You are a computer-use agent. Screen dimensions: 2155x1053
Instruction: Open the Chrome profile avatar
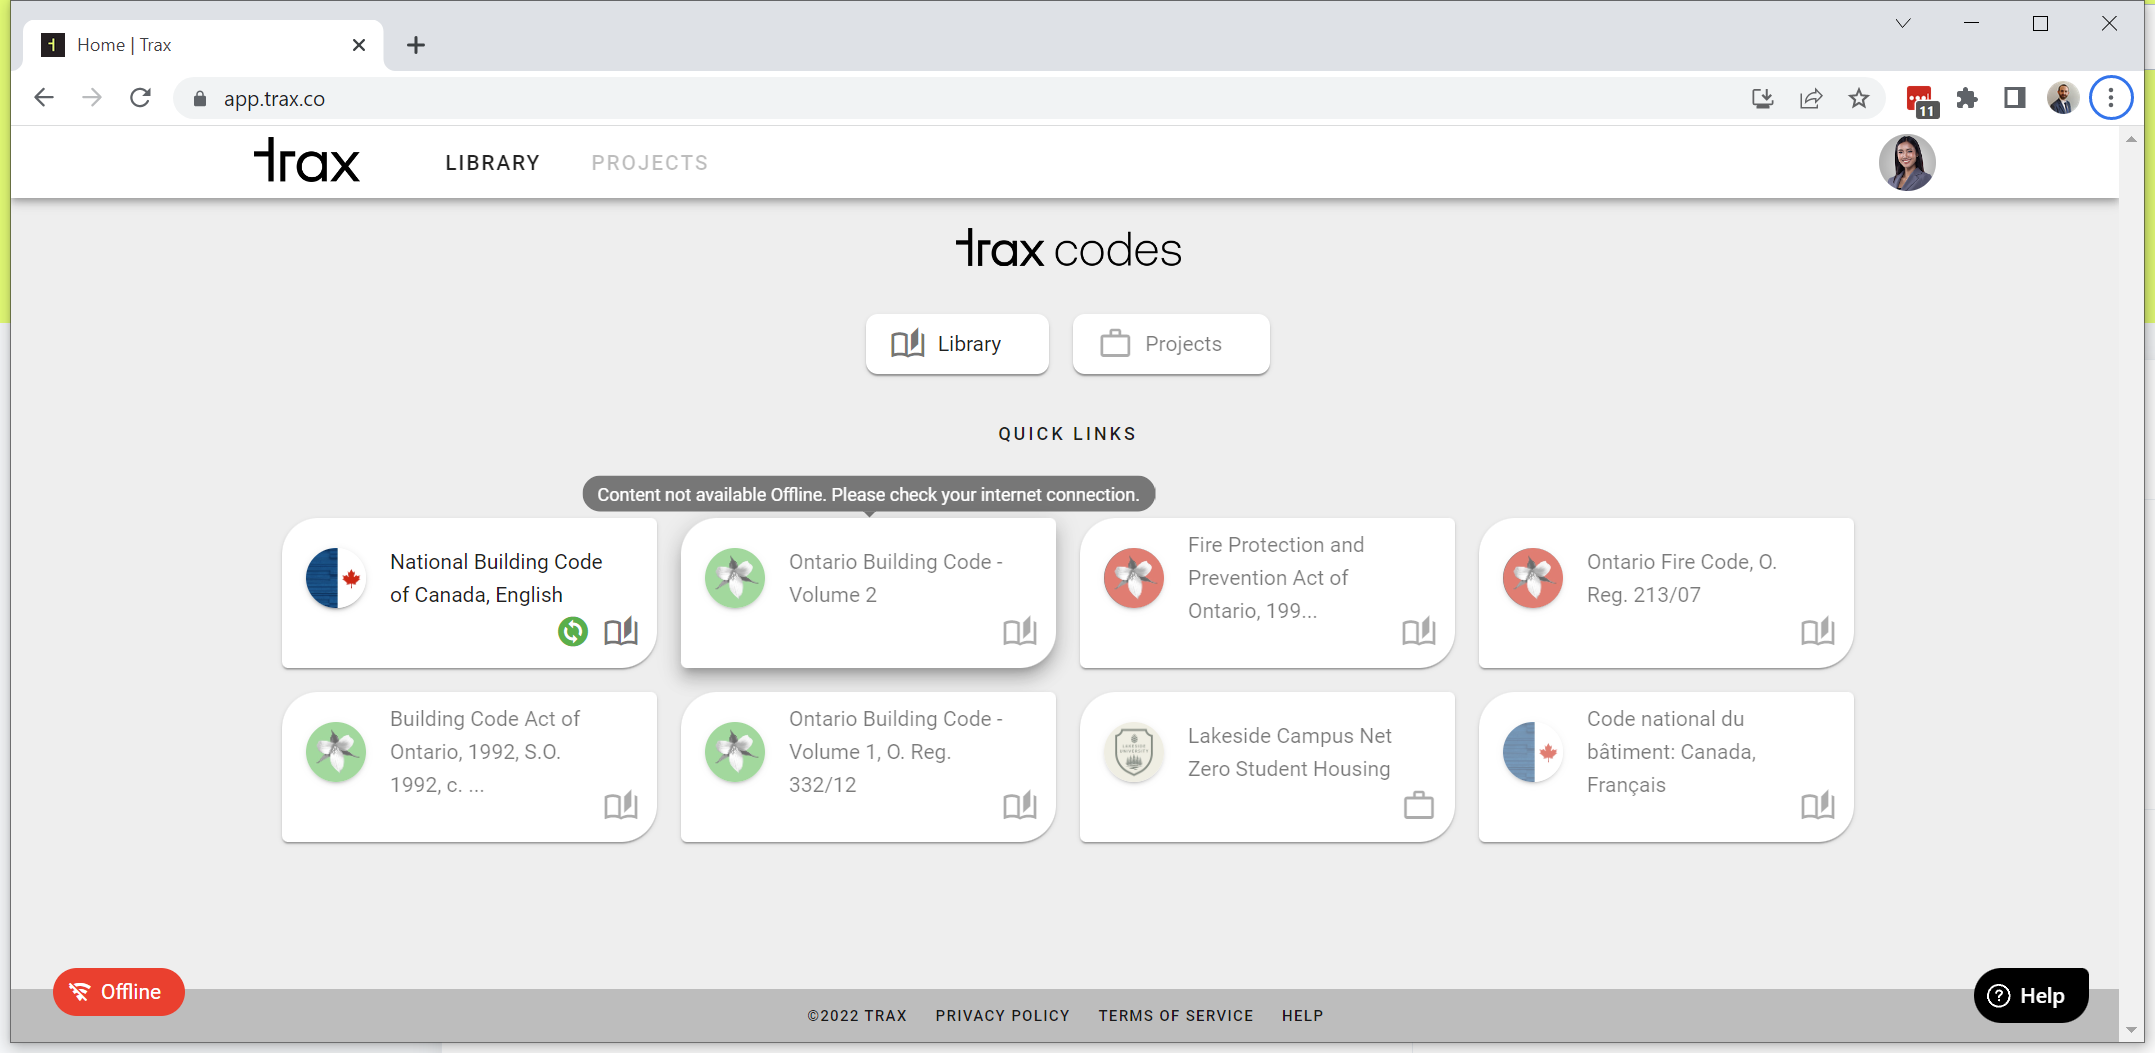tap(2063, 98)
